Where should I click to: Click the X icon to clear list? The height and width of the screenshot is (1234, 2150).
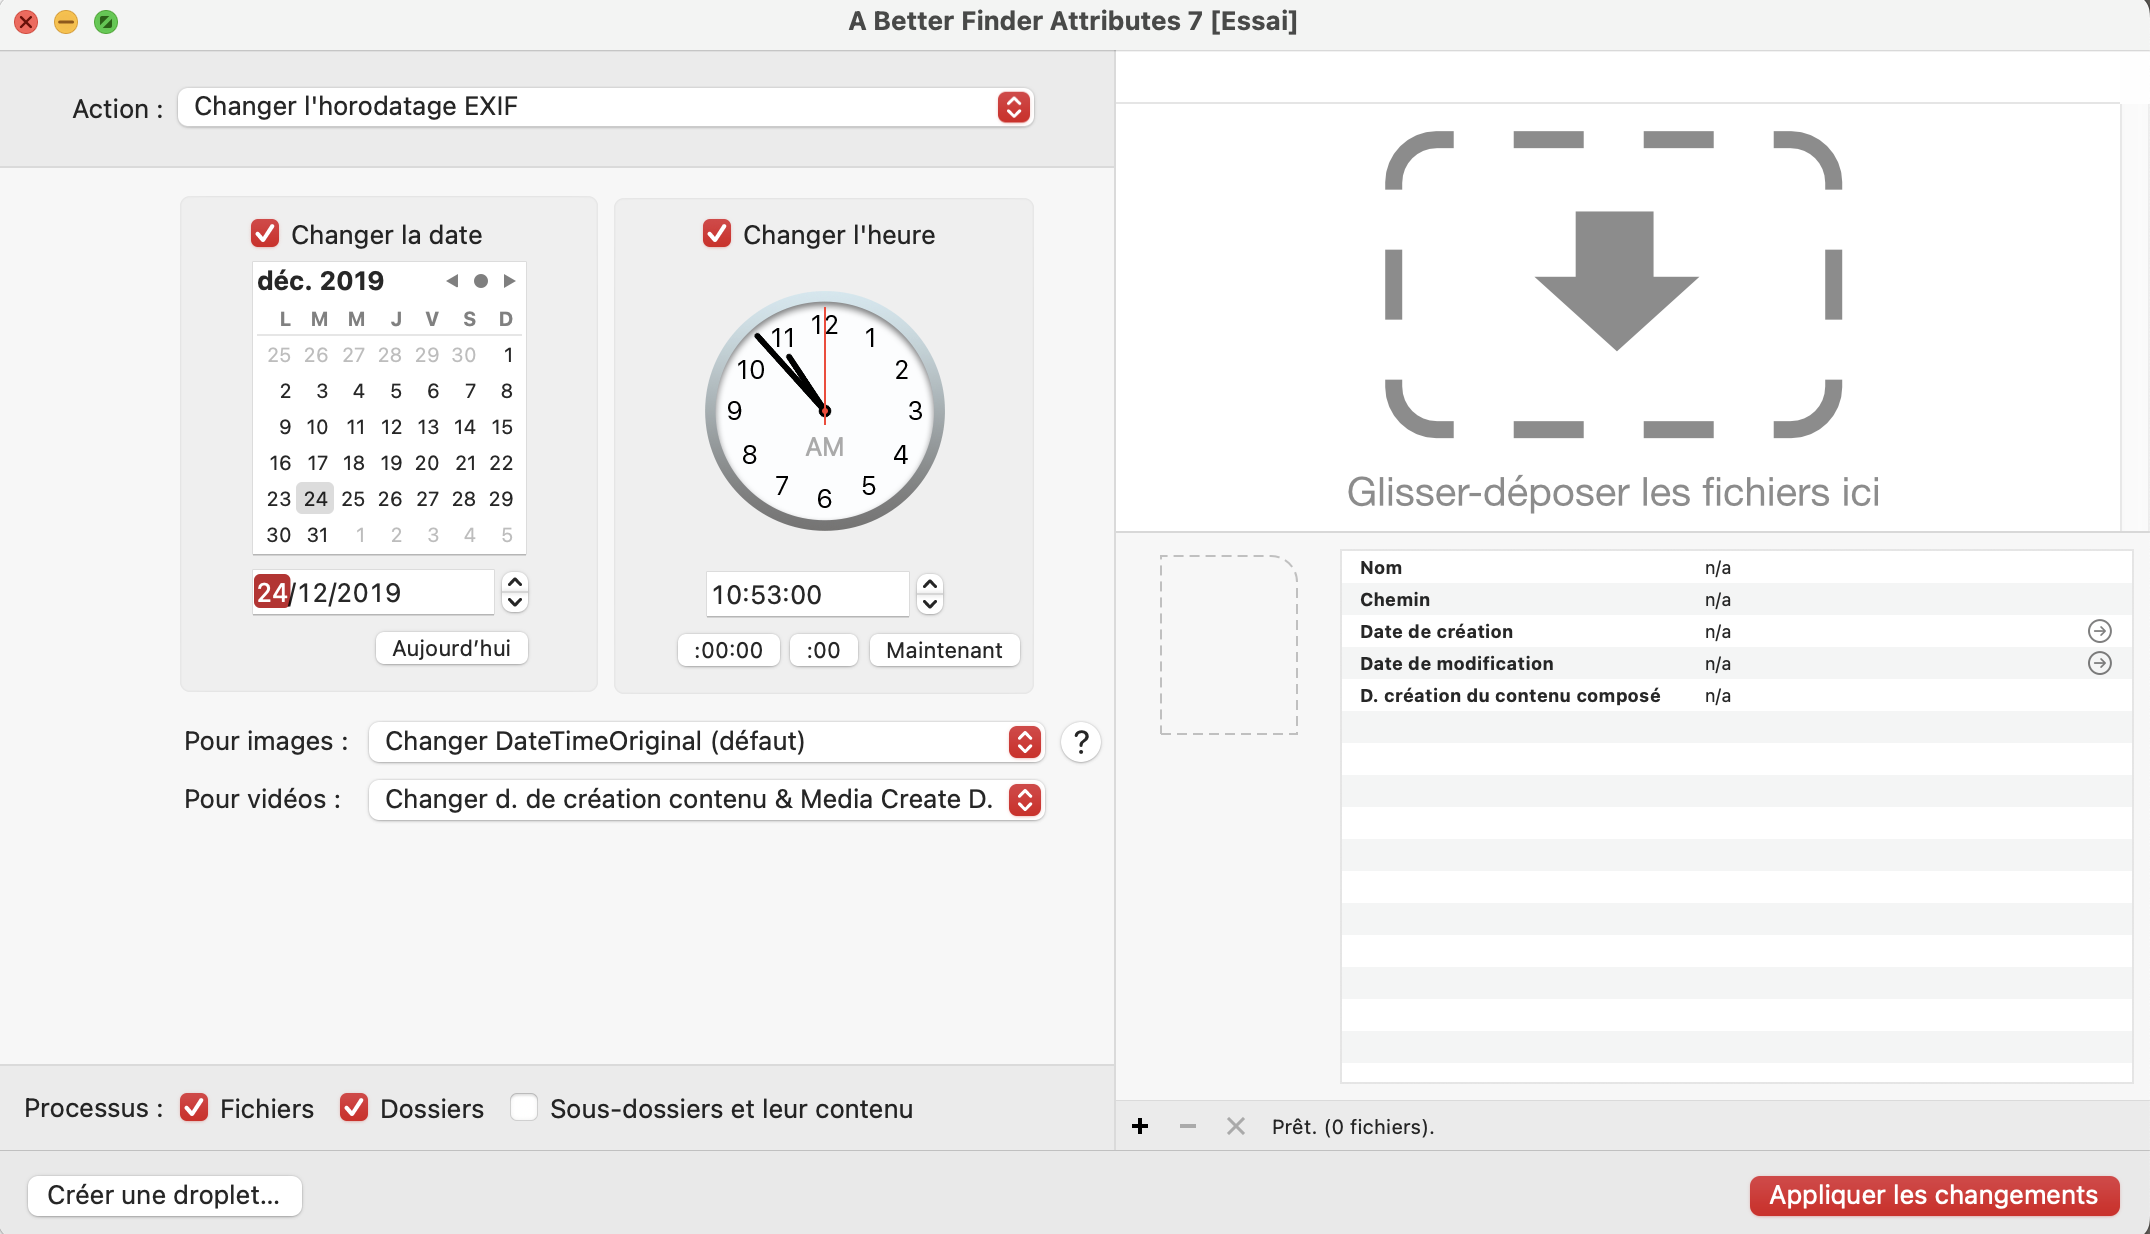pos(1236,1126)
